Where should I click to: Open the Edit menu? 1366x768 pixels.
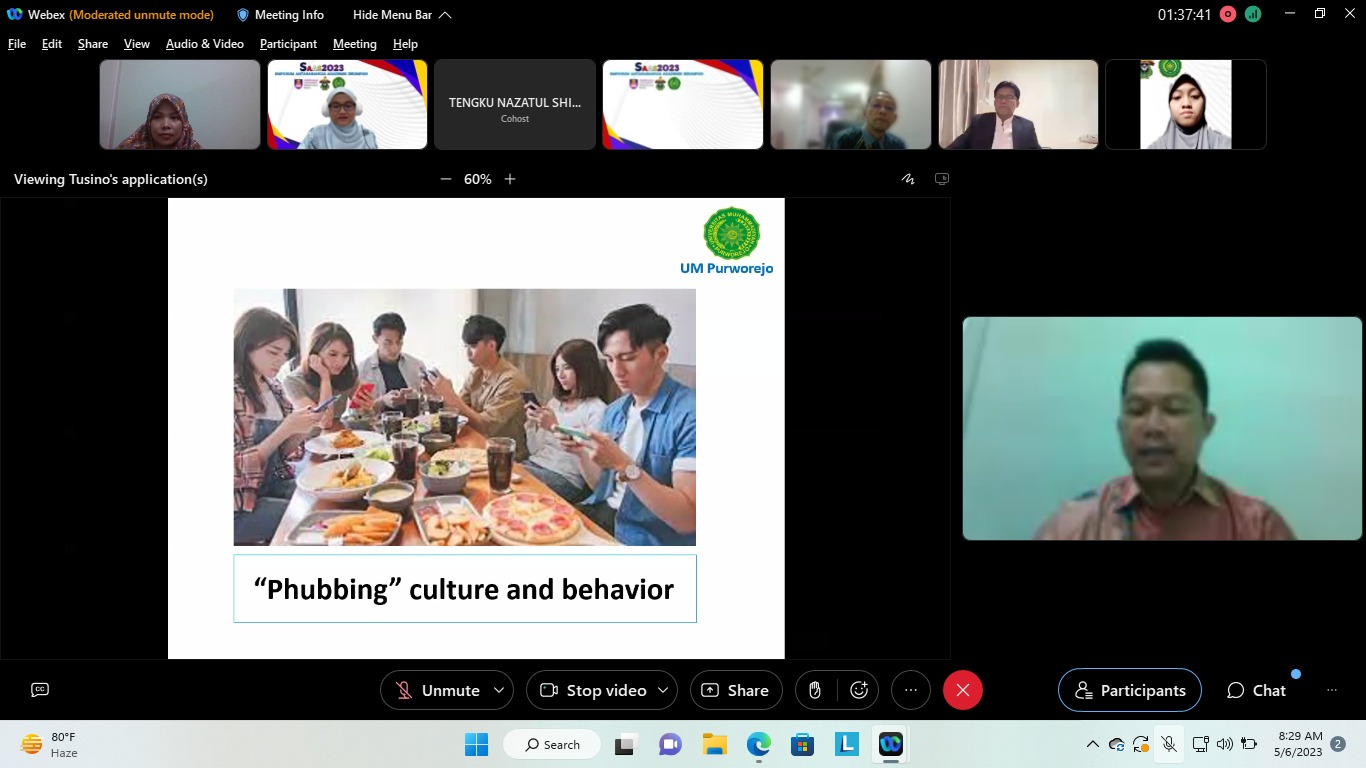pos(52,44)
